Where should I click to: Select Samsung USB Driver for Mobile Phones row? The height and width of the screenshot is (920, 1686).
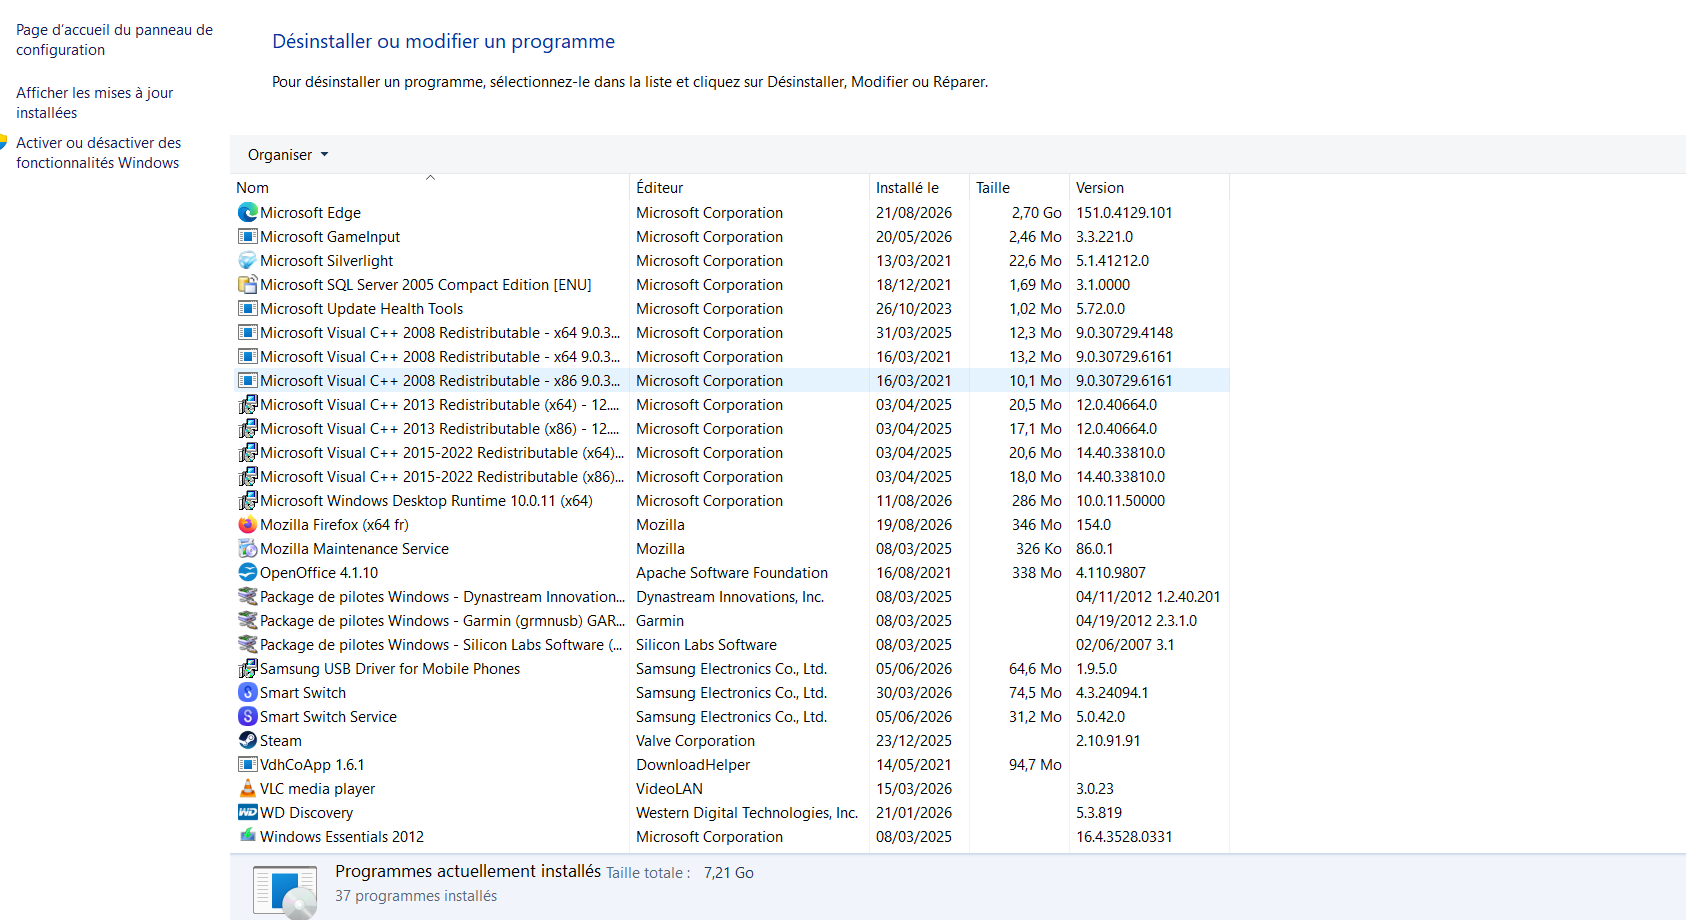[732, 668]
